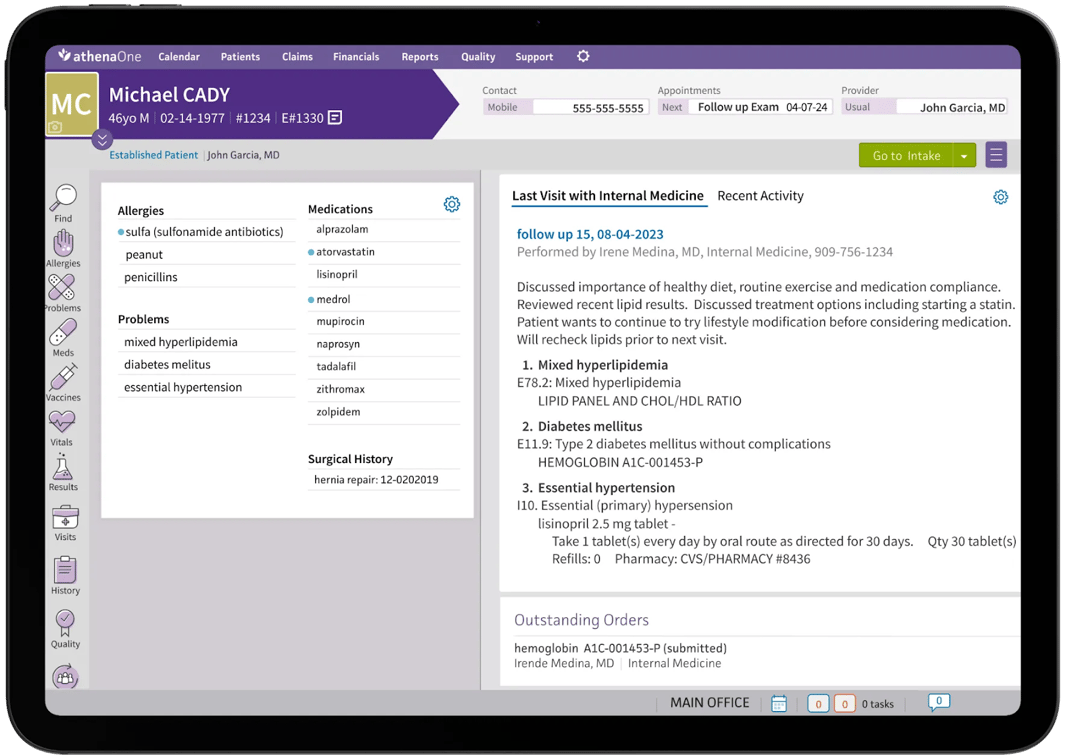This screenshot has width=1082, height=755.
Task: Toggle the indicator next to medrol
Action: (313, 299)
